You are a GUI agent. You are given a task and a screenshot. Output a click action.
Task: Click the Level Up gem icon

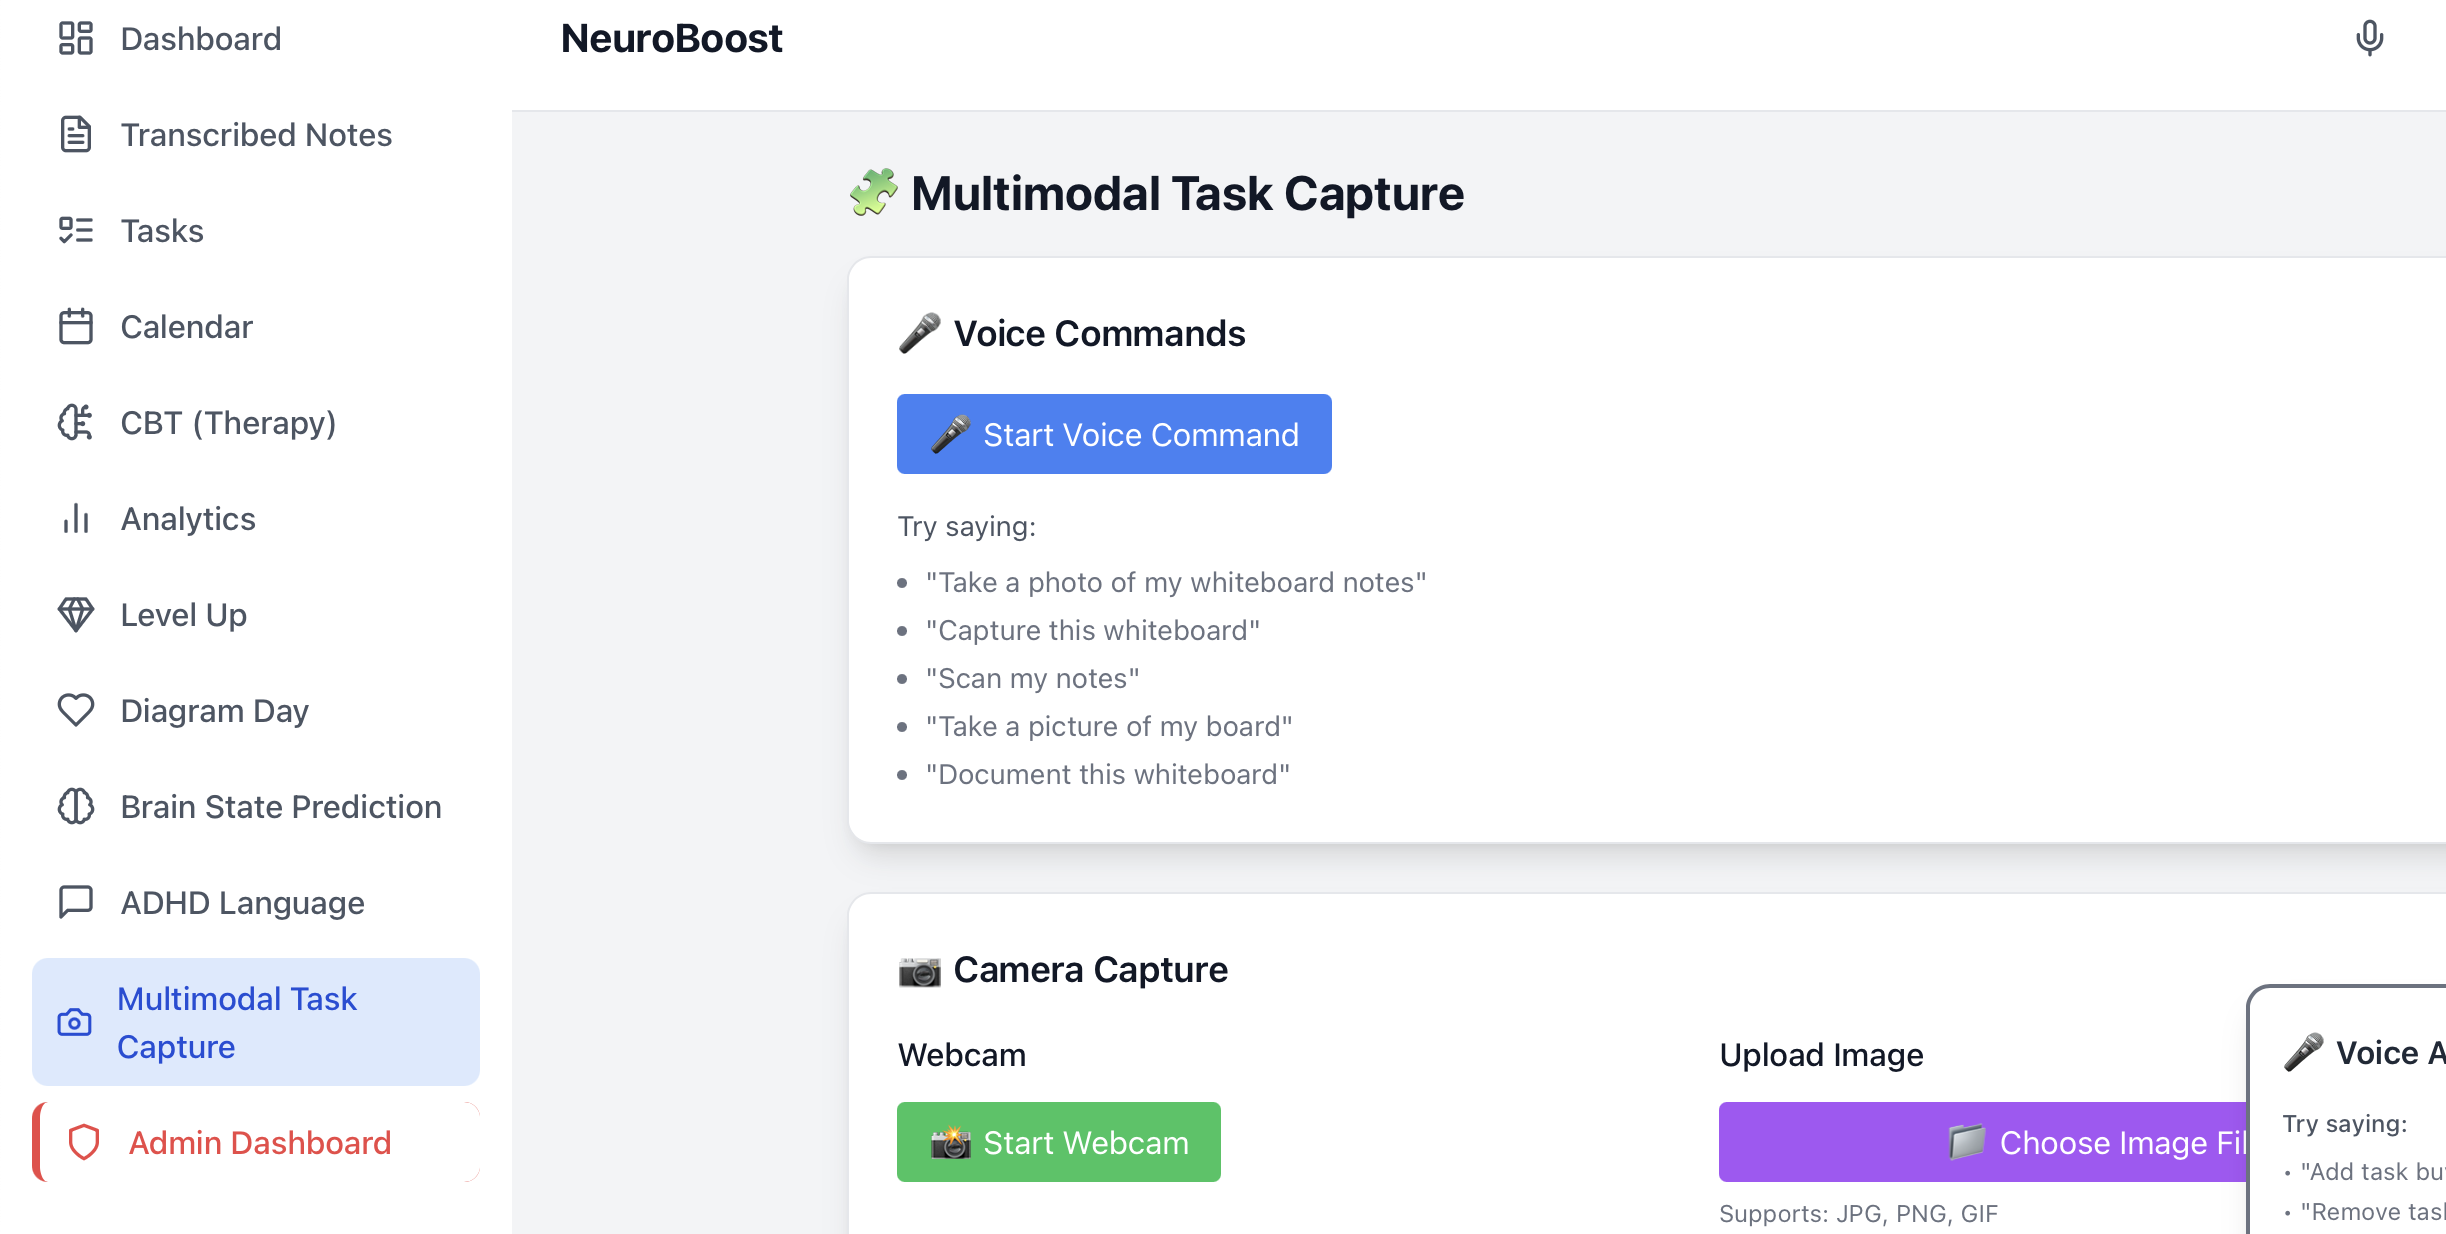tap(75, 615)
